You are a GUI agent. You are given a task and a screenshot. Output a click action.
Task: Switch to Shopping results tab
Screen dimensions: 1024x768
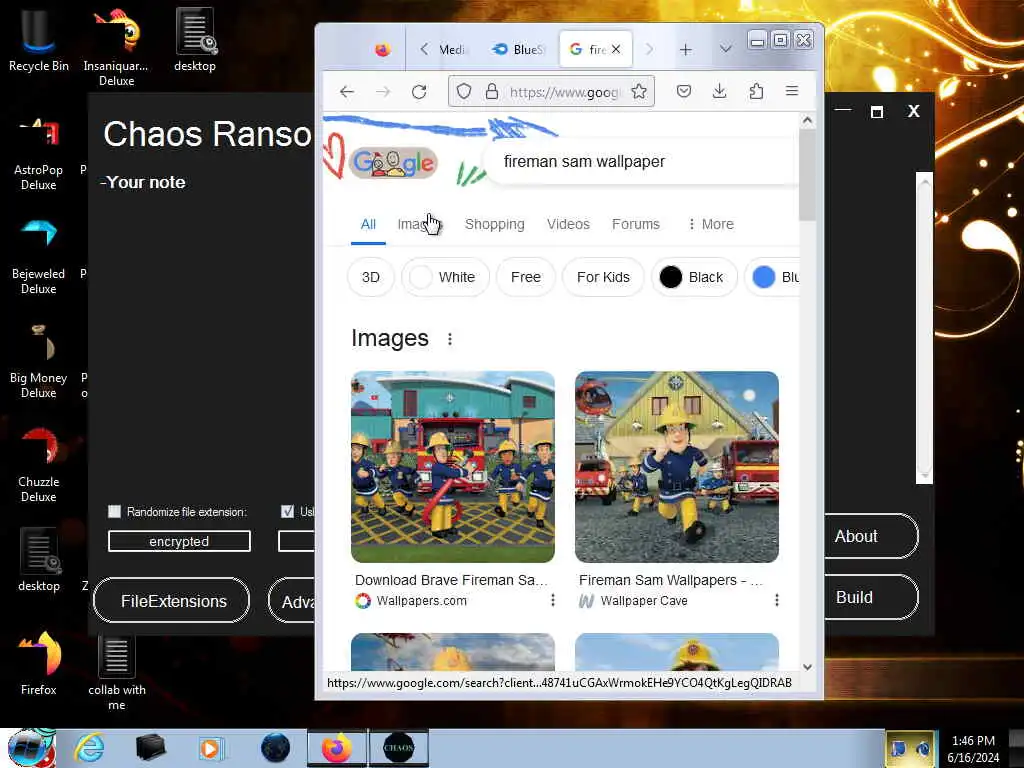click(x=494, y=225)
